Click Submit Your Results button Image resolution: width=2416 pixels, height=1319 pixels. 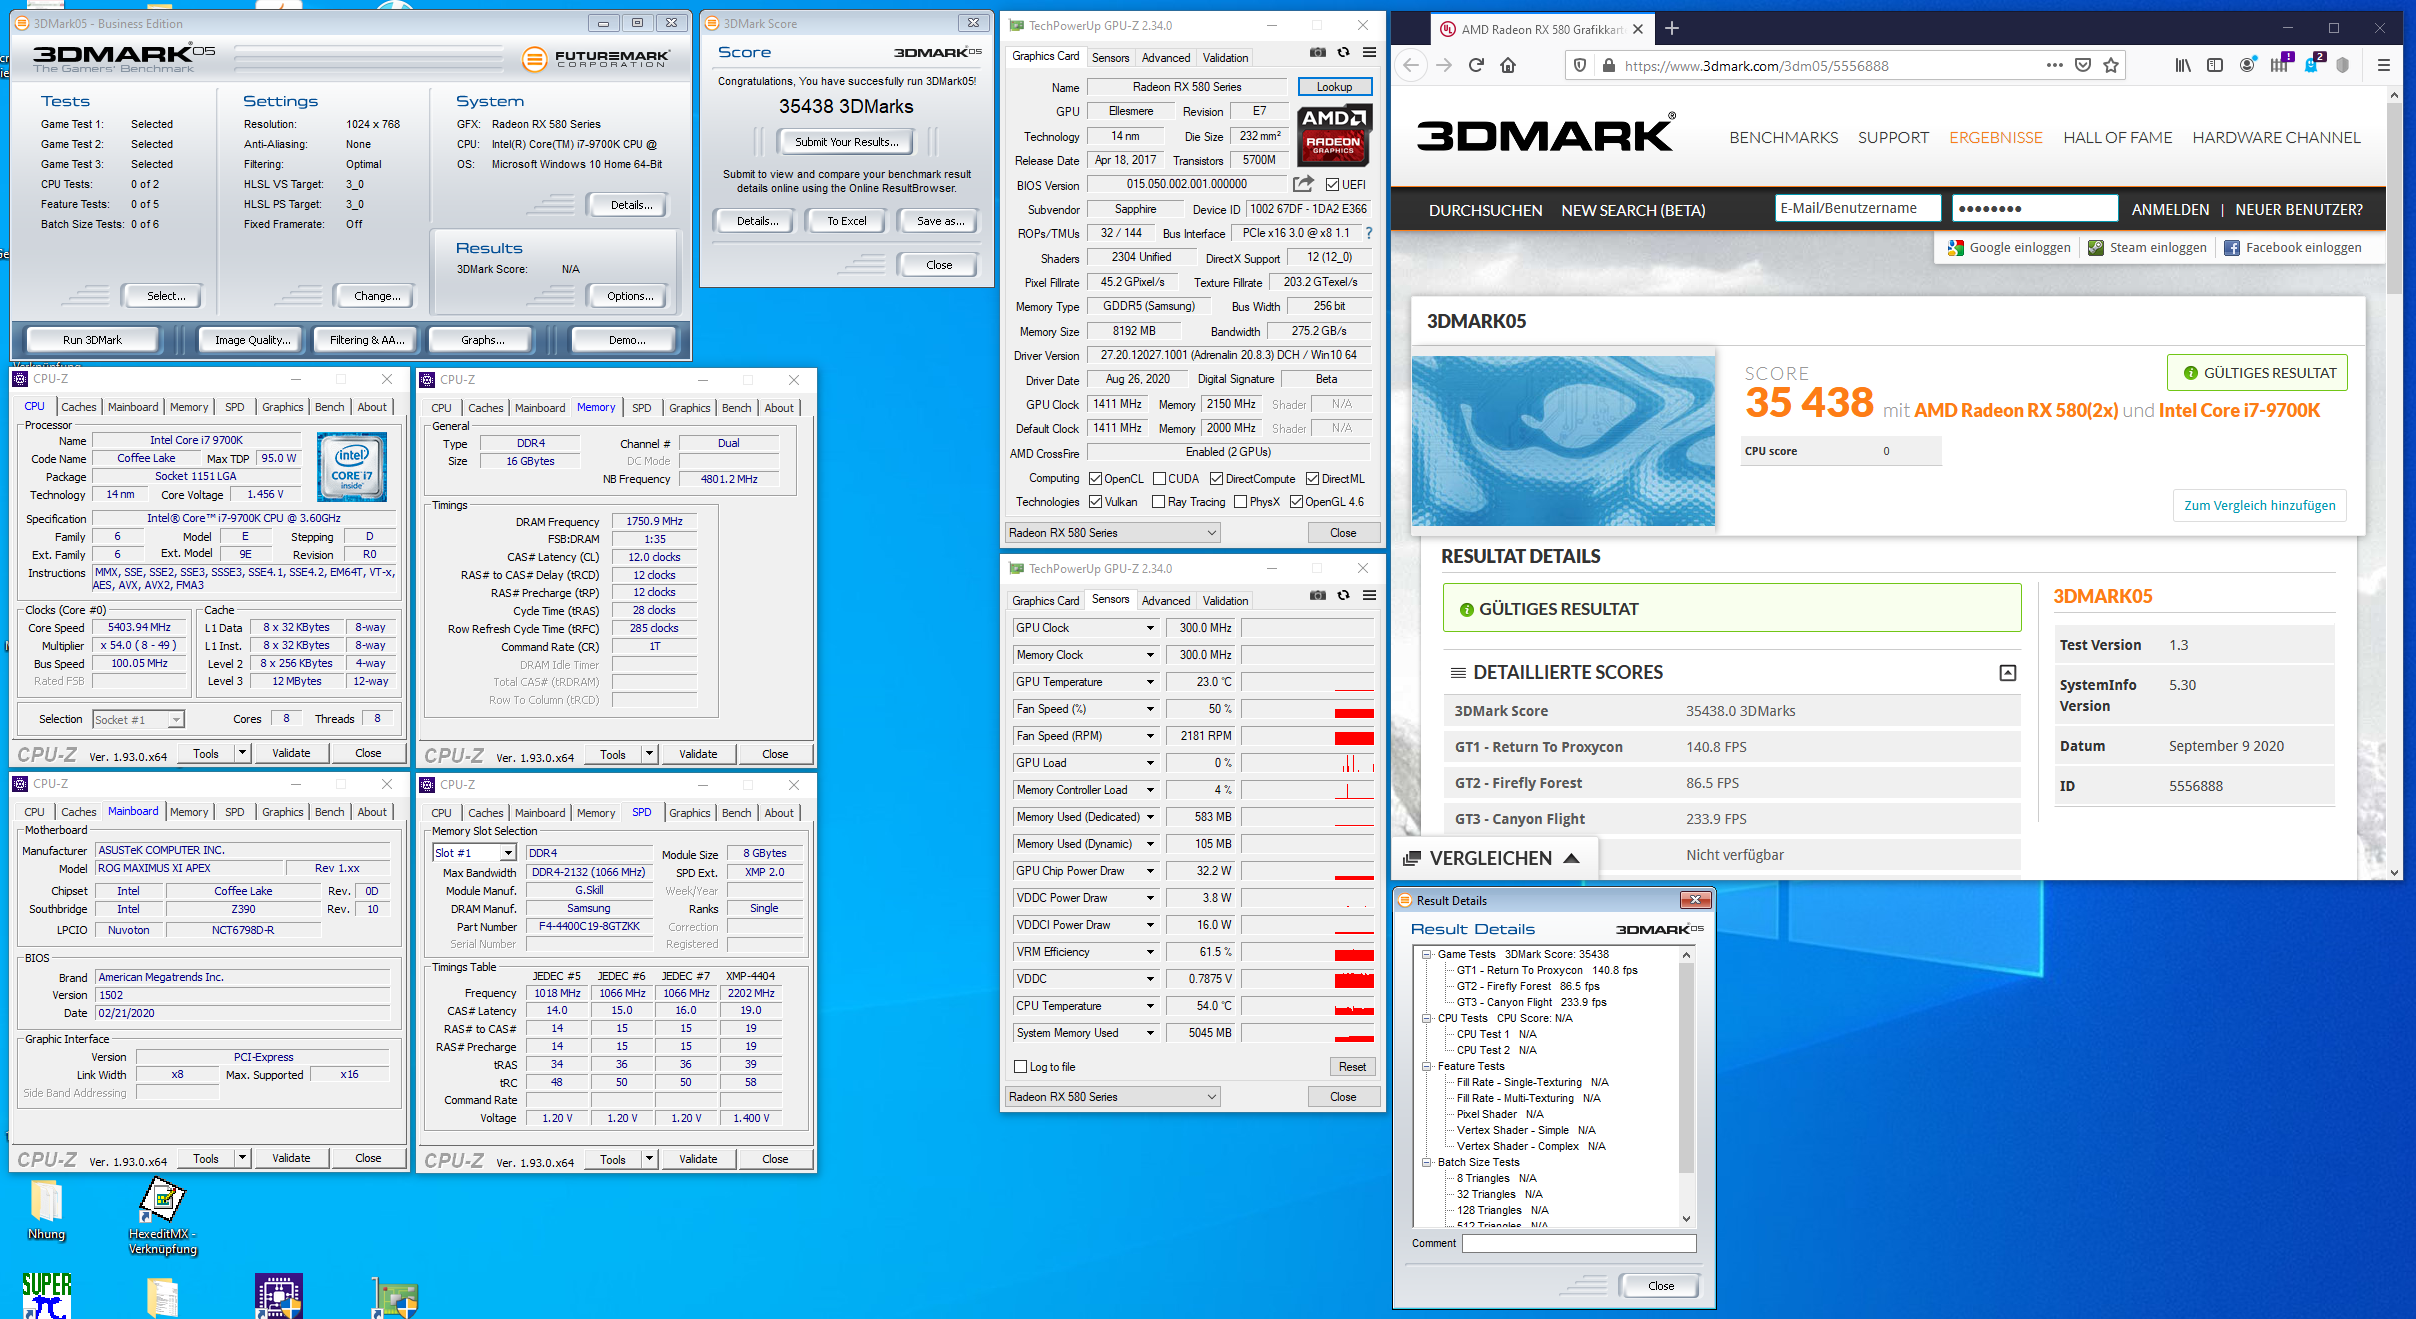(846, 142)
